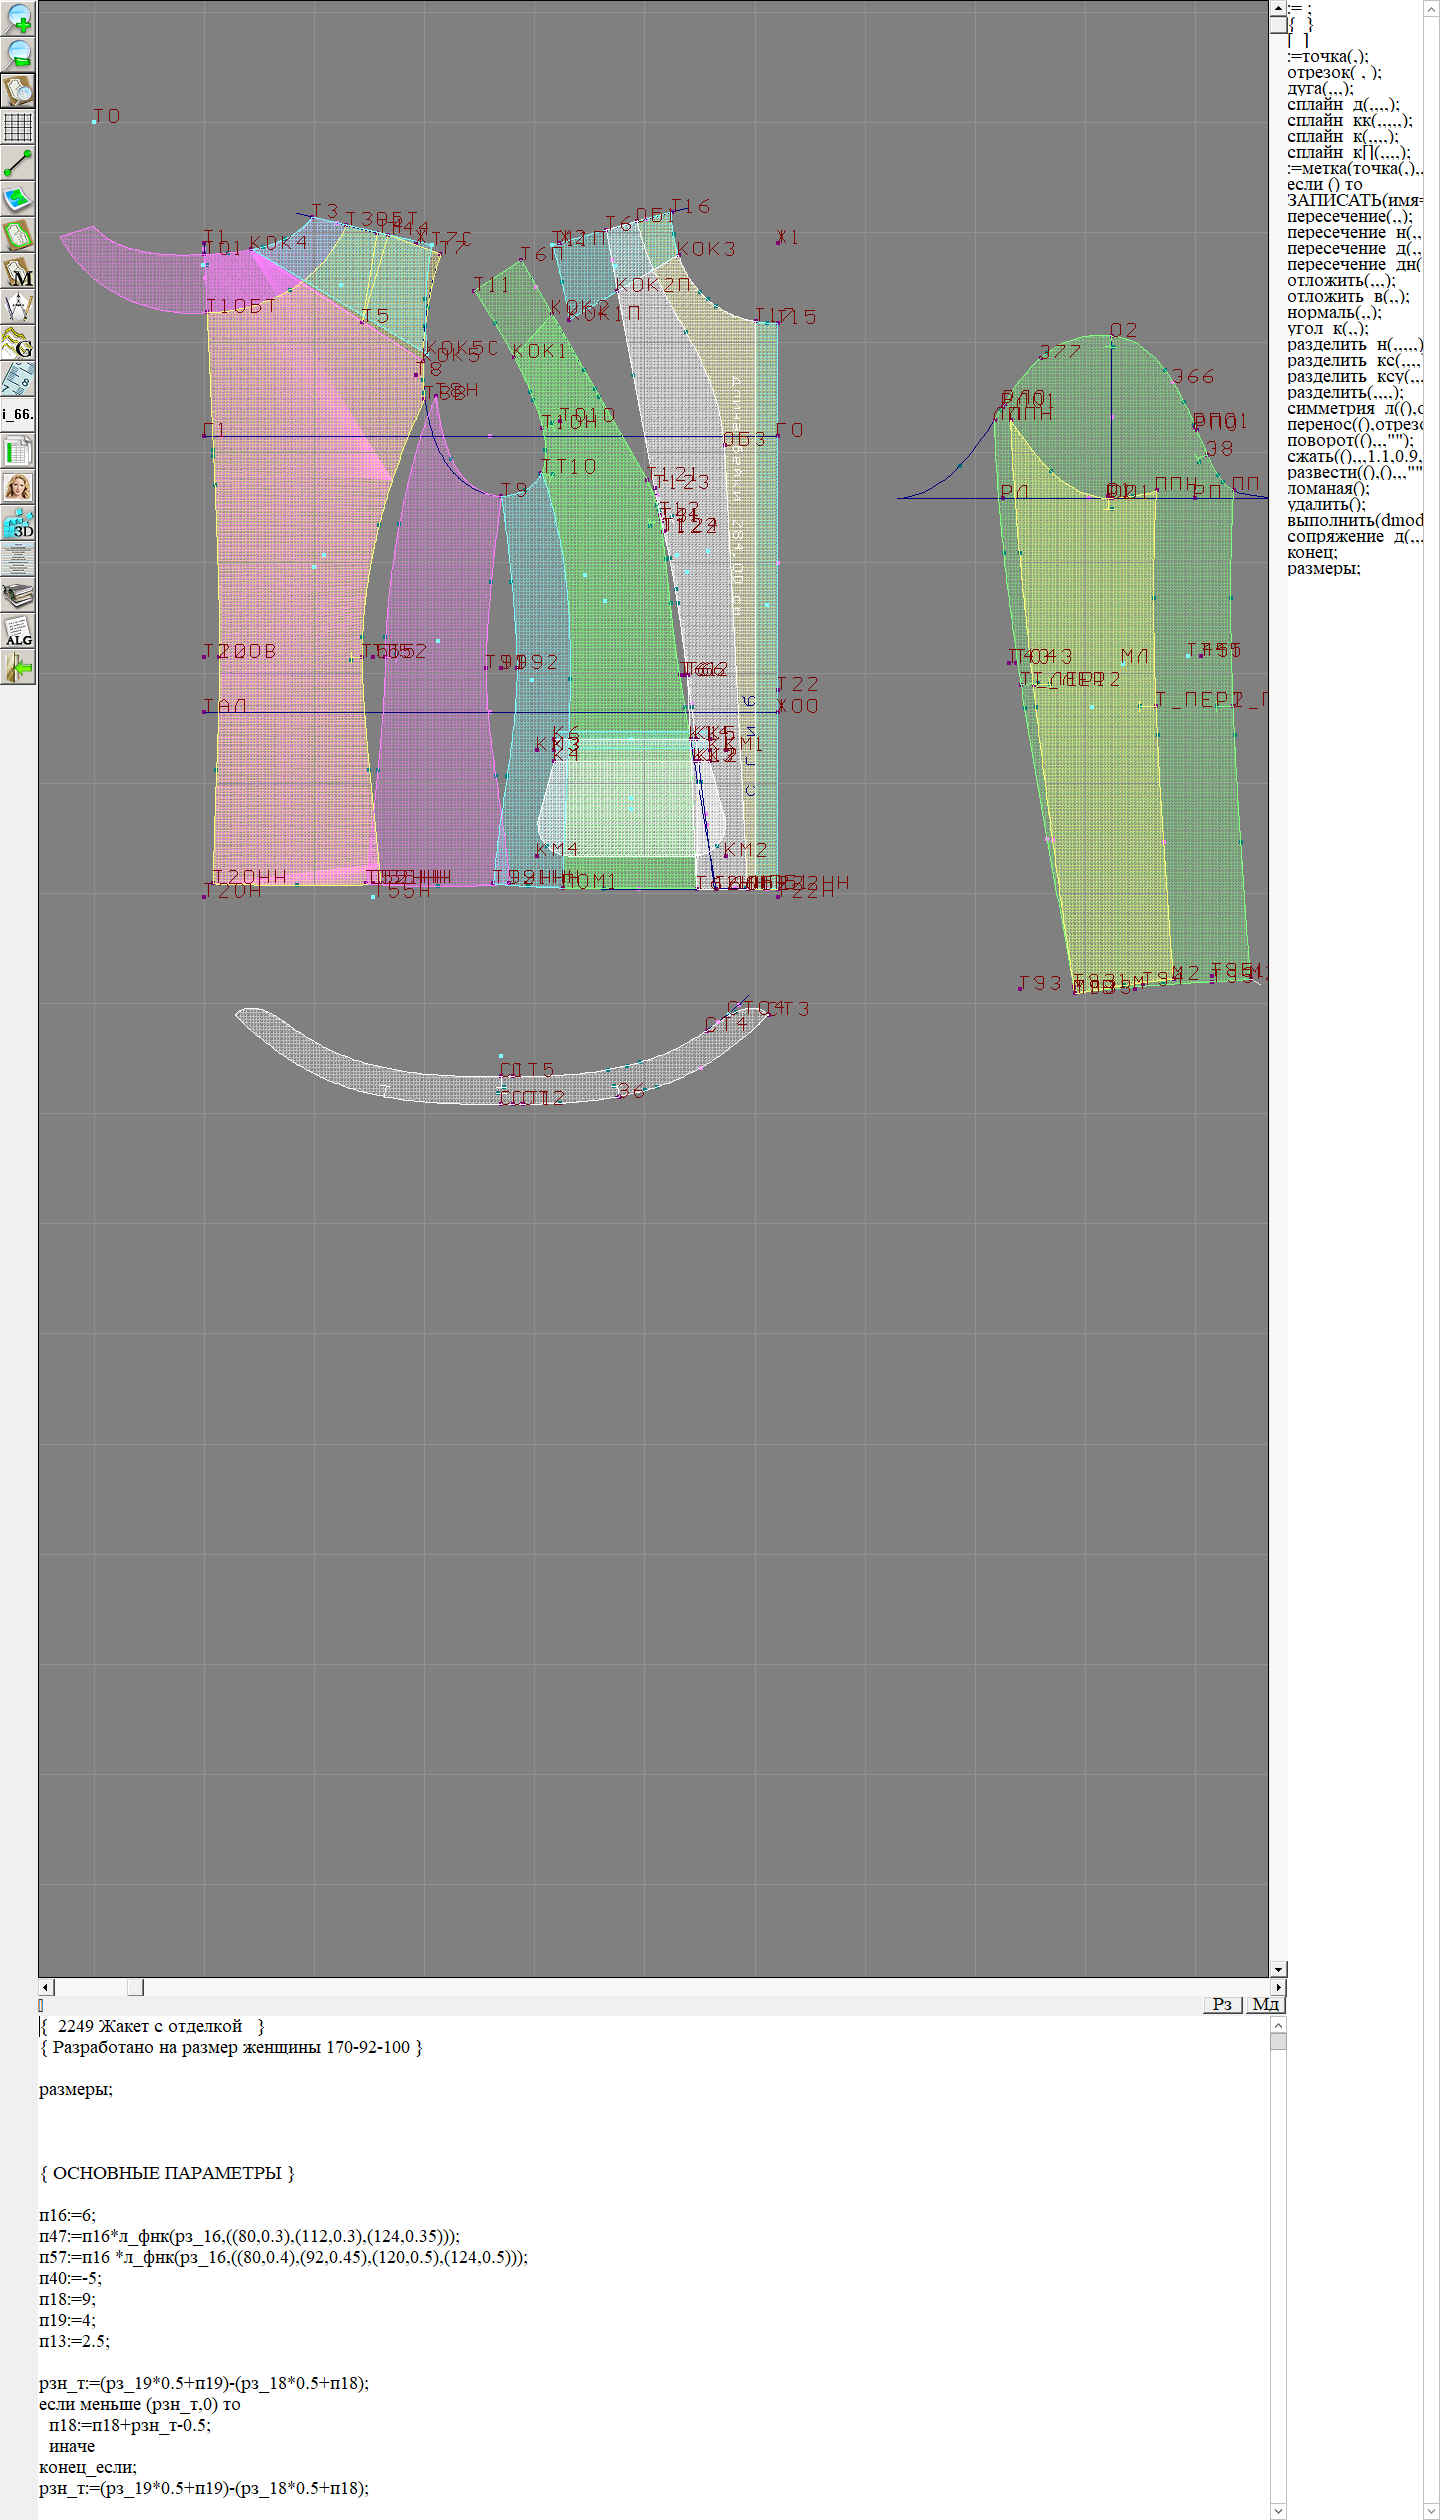
Task: Select the line segment tool icon
Action: tap(18, 163)
